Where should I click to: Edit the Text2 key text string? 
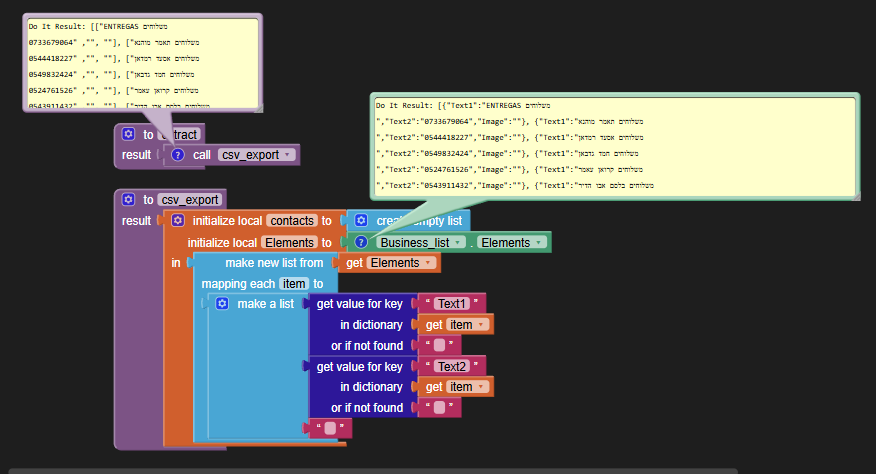(452, 366)
